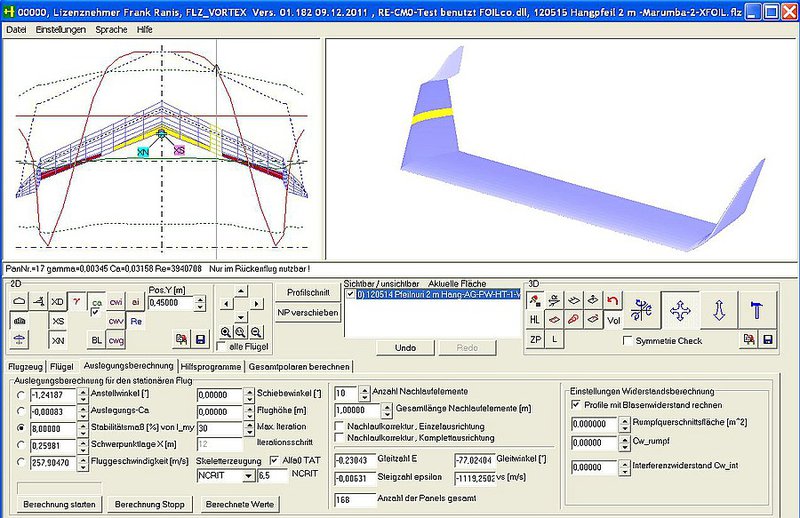The width and height of the screenshot is (800, 518).
Task: Increase Pos.Y value with spinner up arrow
Action: click(198, 298)
